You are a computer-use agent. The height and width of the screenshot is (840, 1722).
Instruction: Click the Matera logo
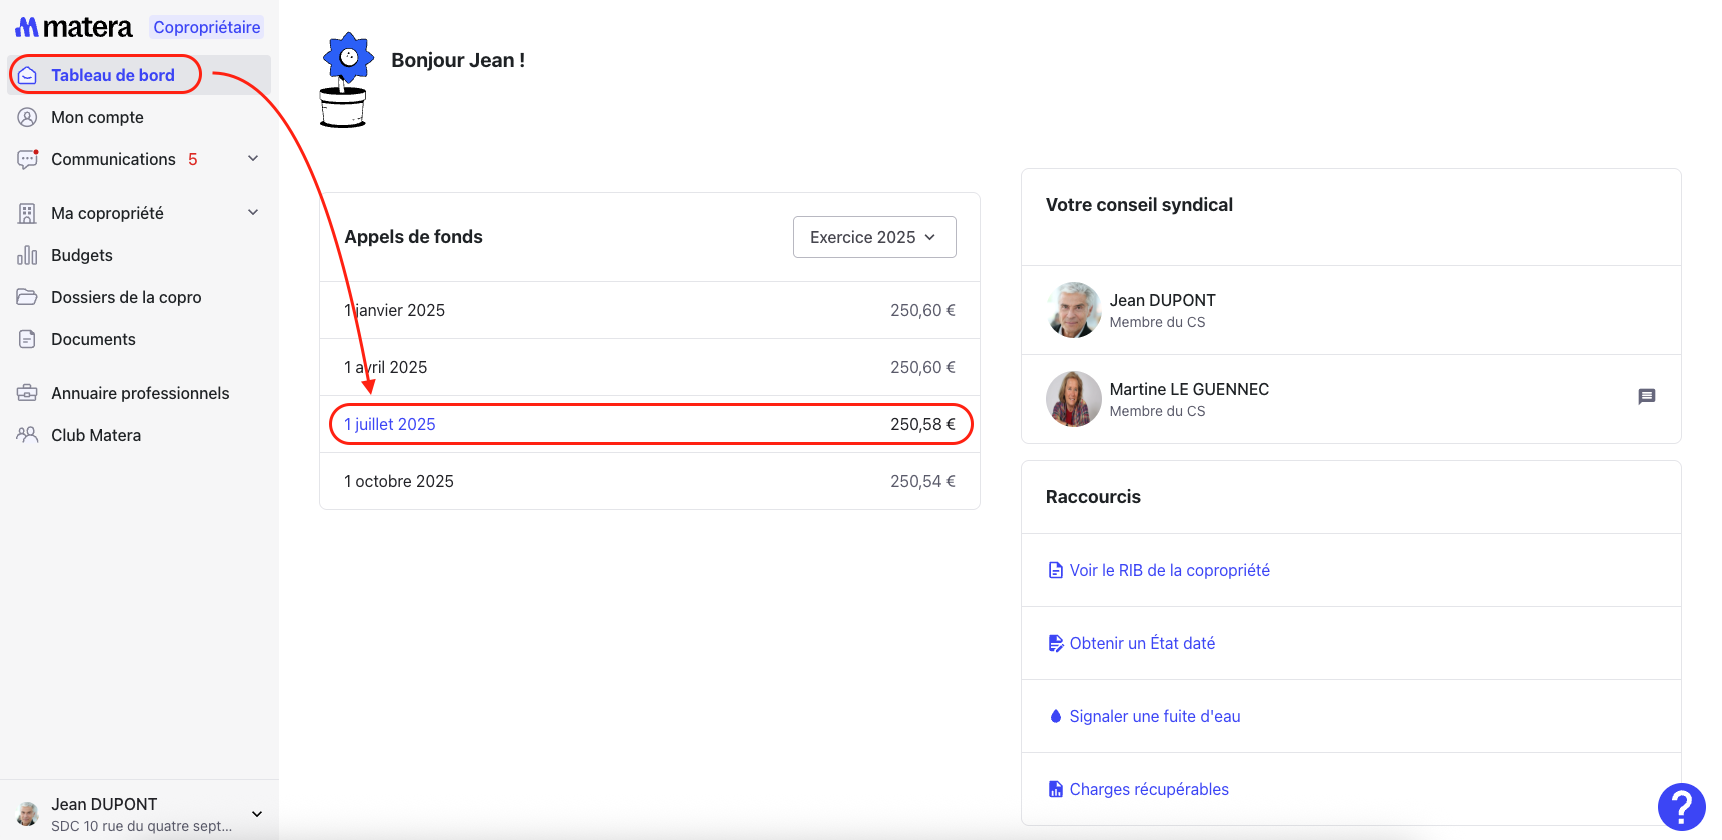[74, 27]
